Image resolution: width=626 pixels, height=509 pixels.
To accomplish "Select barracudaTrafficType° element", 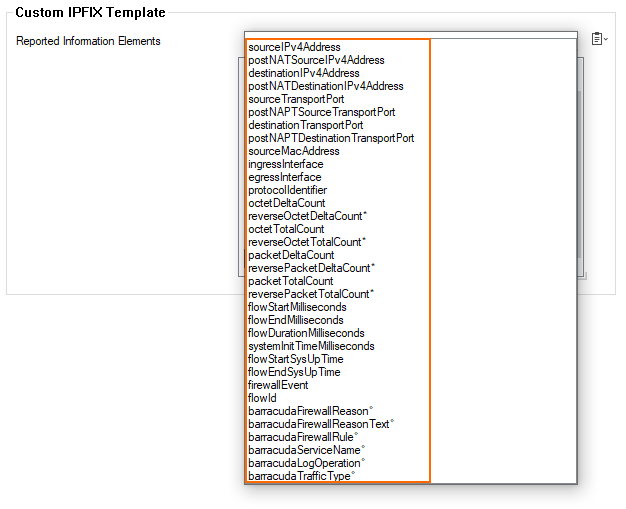I will pyautogui.click(x=301, y=476).
